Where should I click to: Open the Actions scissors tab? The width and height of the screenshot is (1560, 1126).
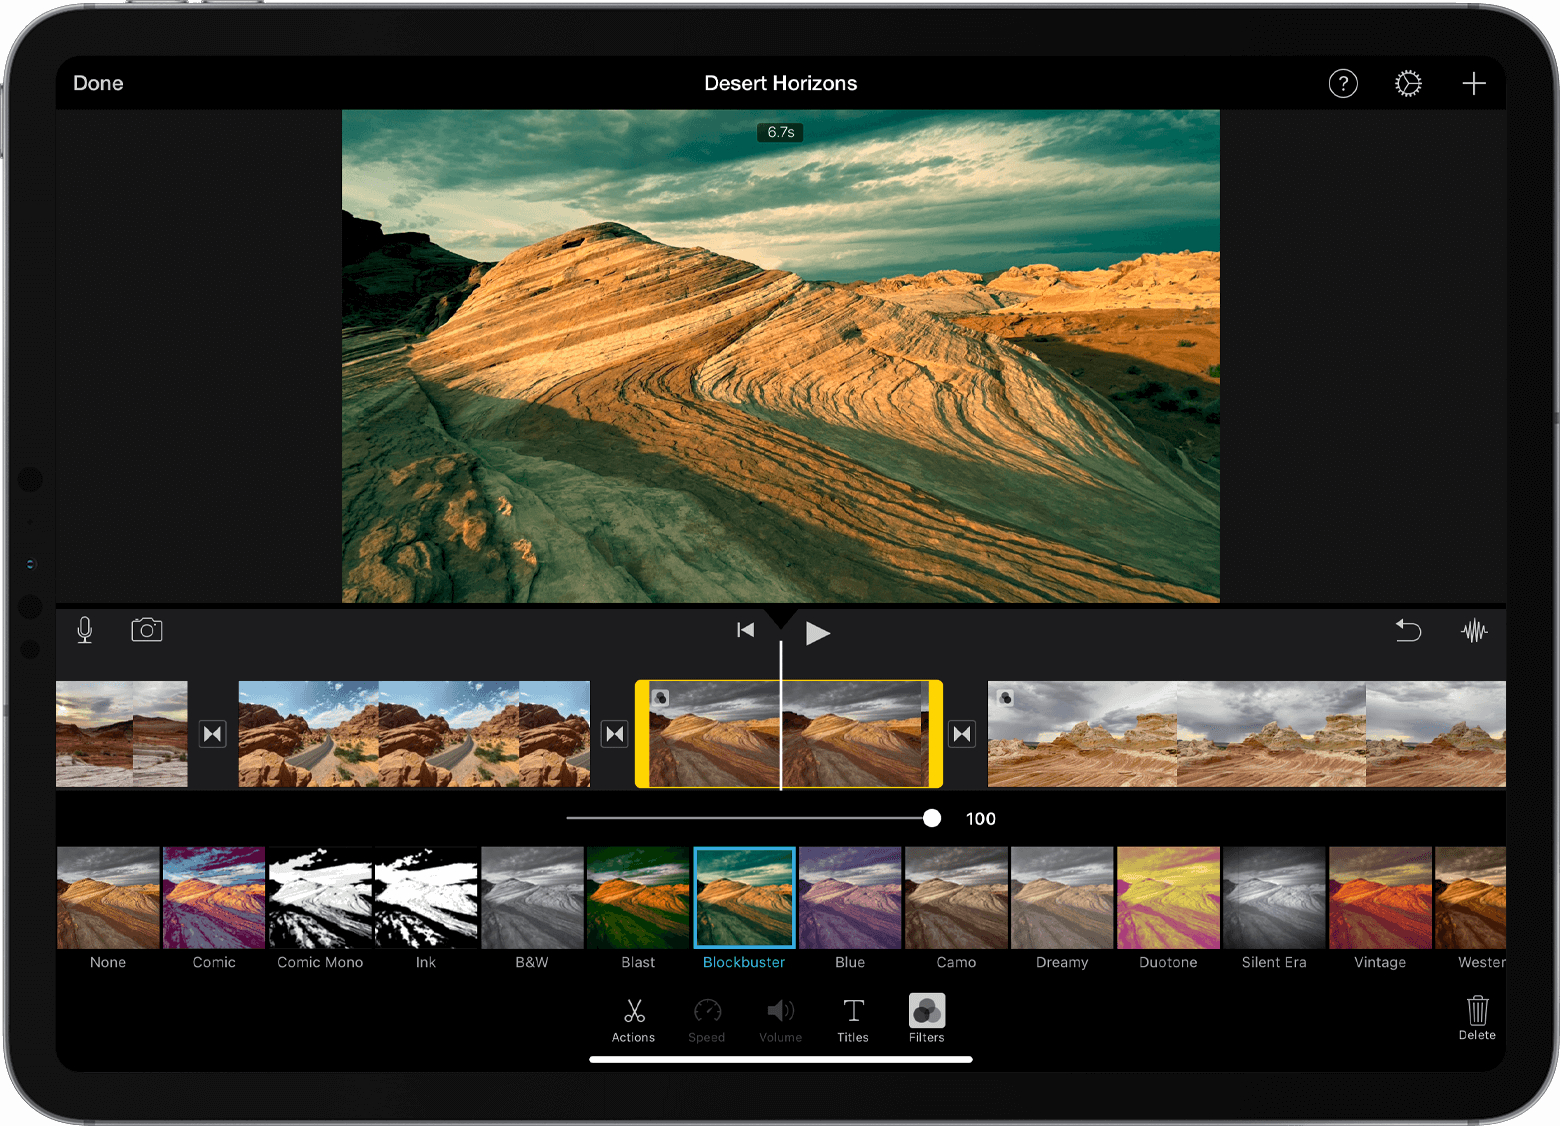click(x=634, y=1020)
